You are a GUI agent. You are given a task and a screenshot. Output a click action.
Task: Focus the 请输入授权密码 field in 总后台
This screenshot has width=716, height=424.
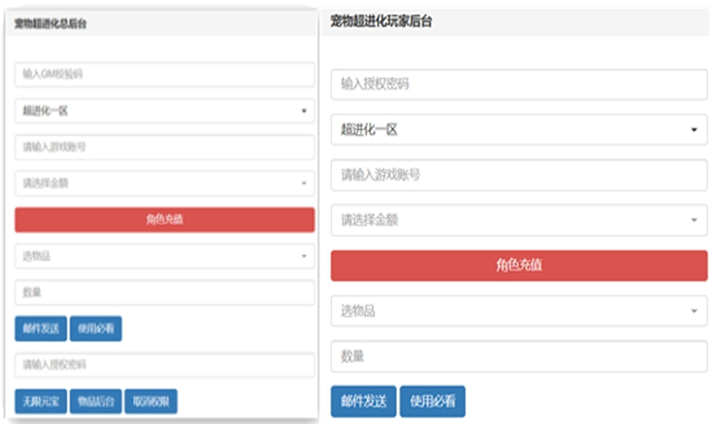tap(164, 364)
